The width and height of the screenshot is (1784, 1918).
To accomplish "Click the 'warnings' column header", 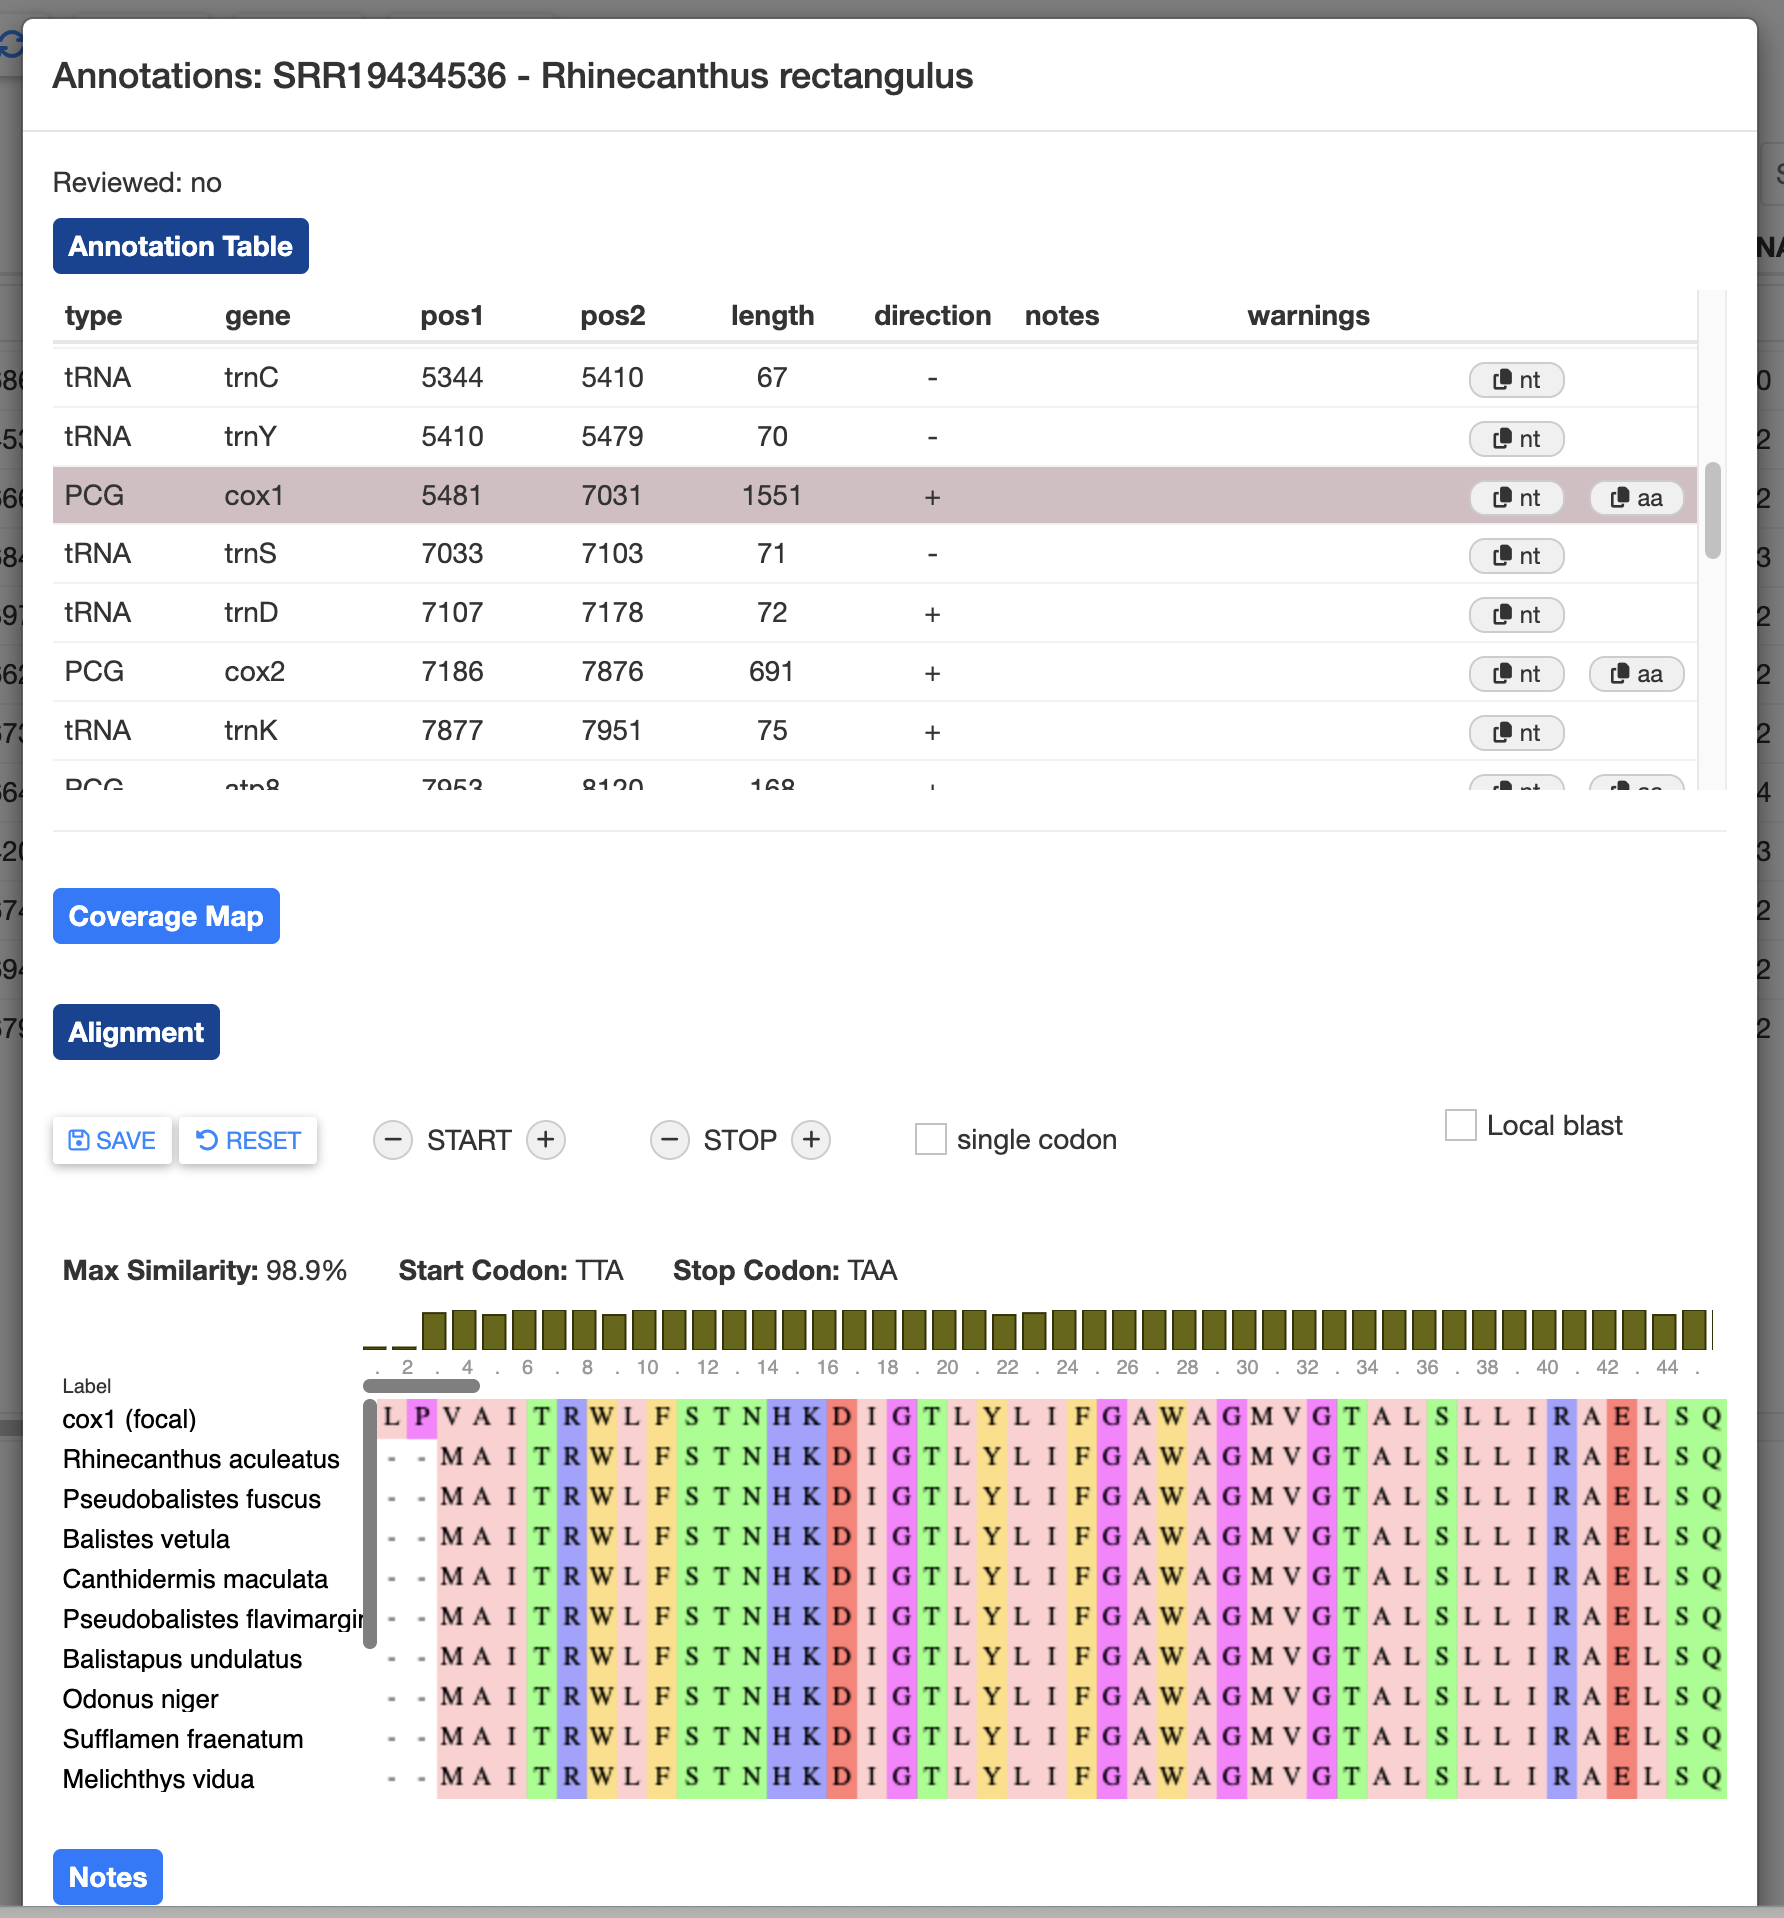I will coord(1308,316).
